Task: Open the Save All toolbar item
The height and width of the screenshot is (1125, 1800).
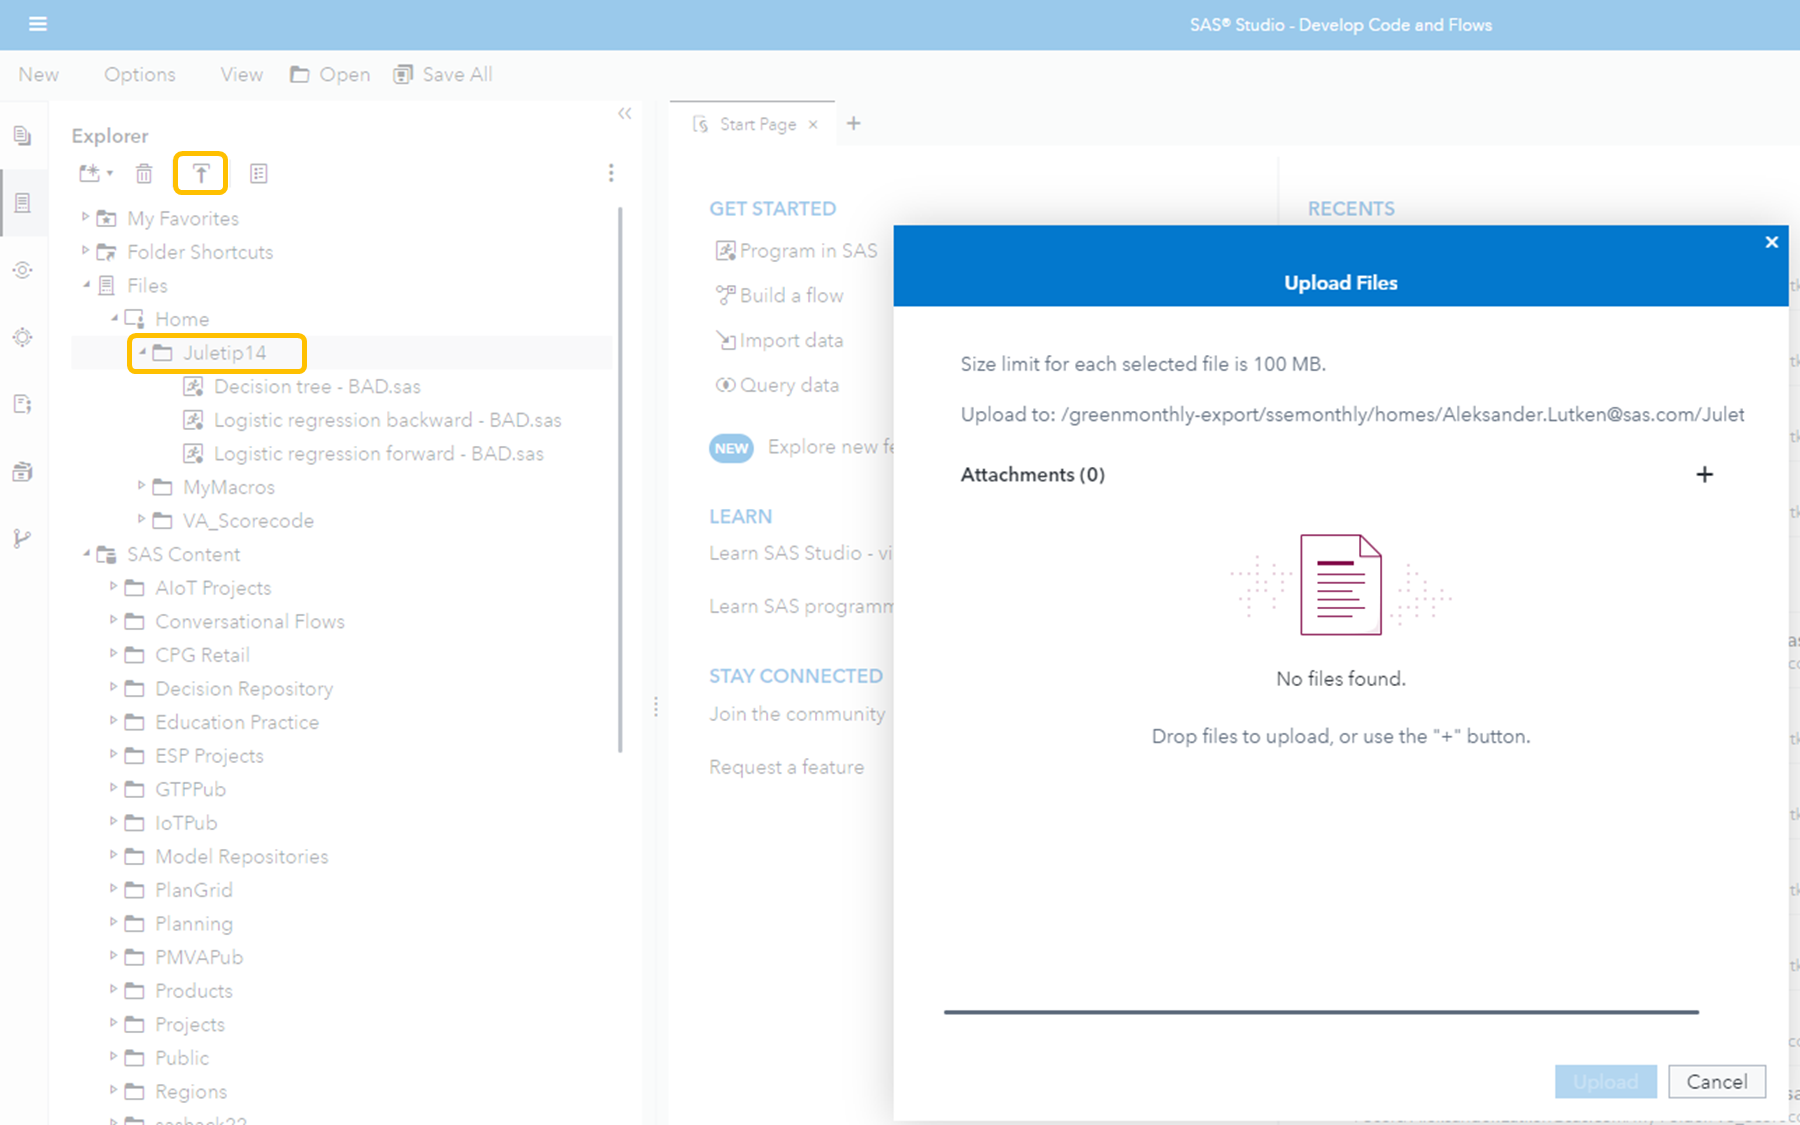Action: click(x=443, y=74)
